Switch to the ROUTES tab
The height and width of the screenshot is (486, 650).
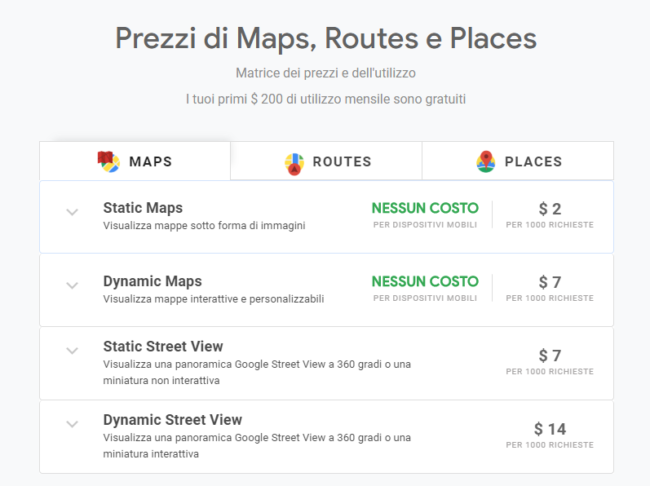coord(326,161)
